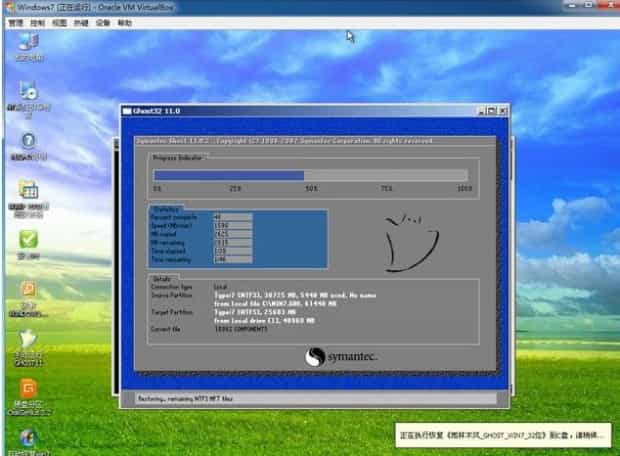Select the orange notepad desktop icon

click(x=28, y=289)
